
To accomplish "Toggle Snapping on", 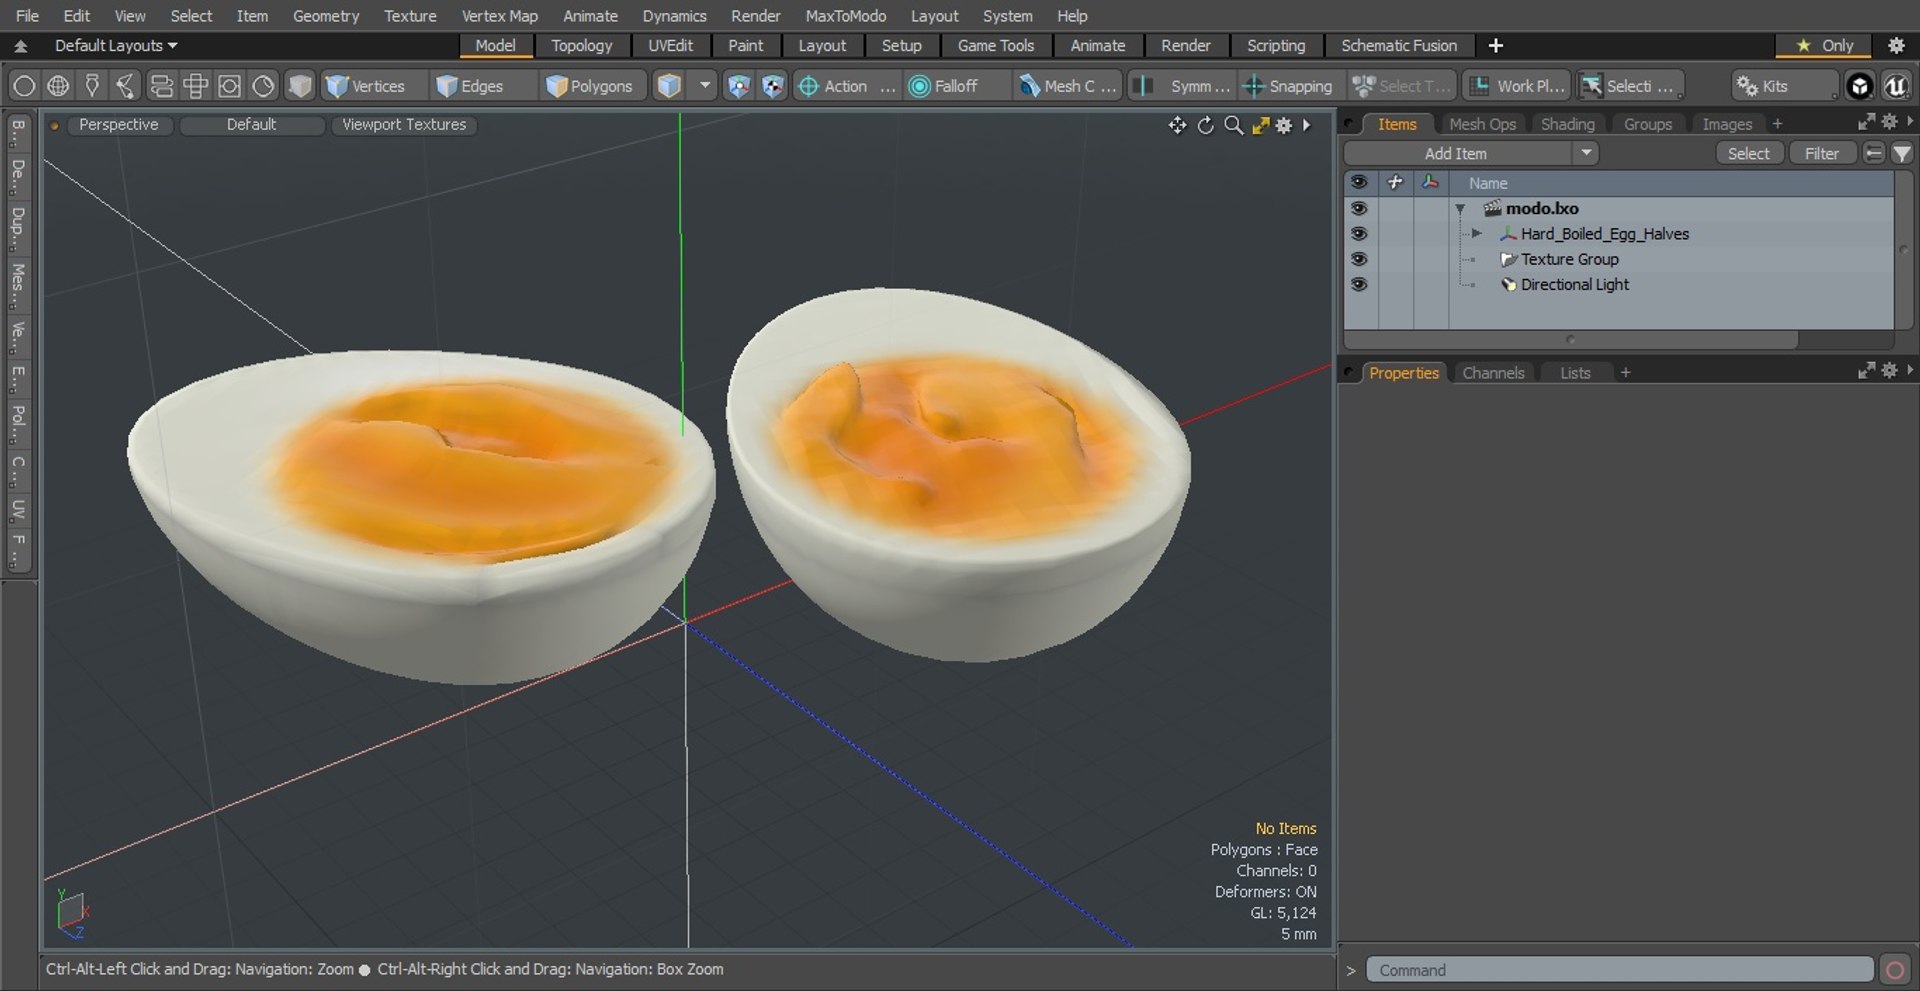I will (x=1288, y=86).
